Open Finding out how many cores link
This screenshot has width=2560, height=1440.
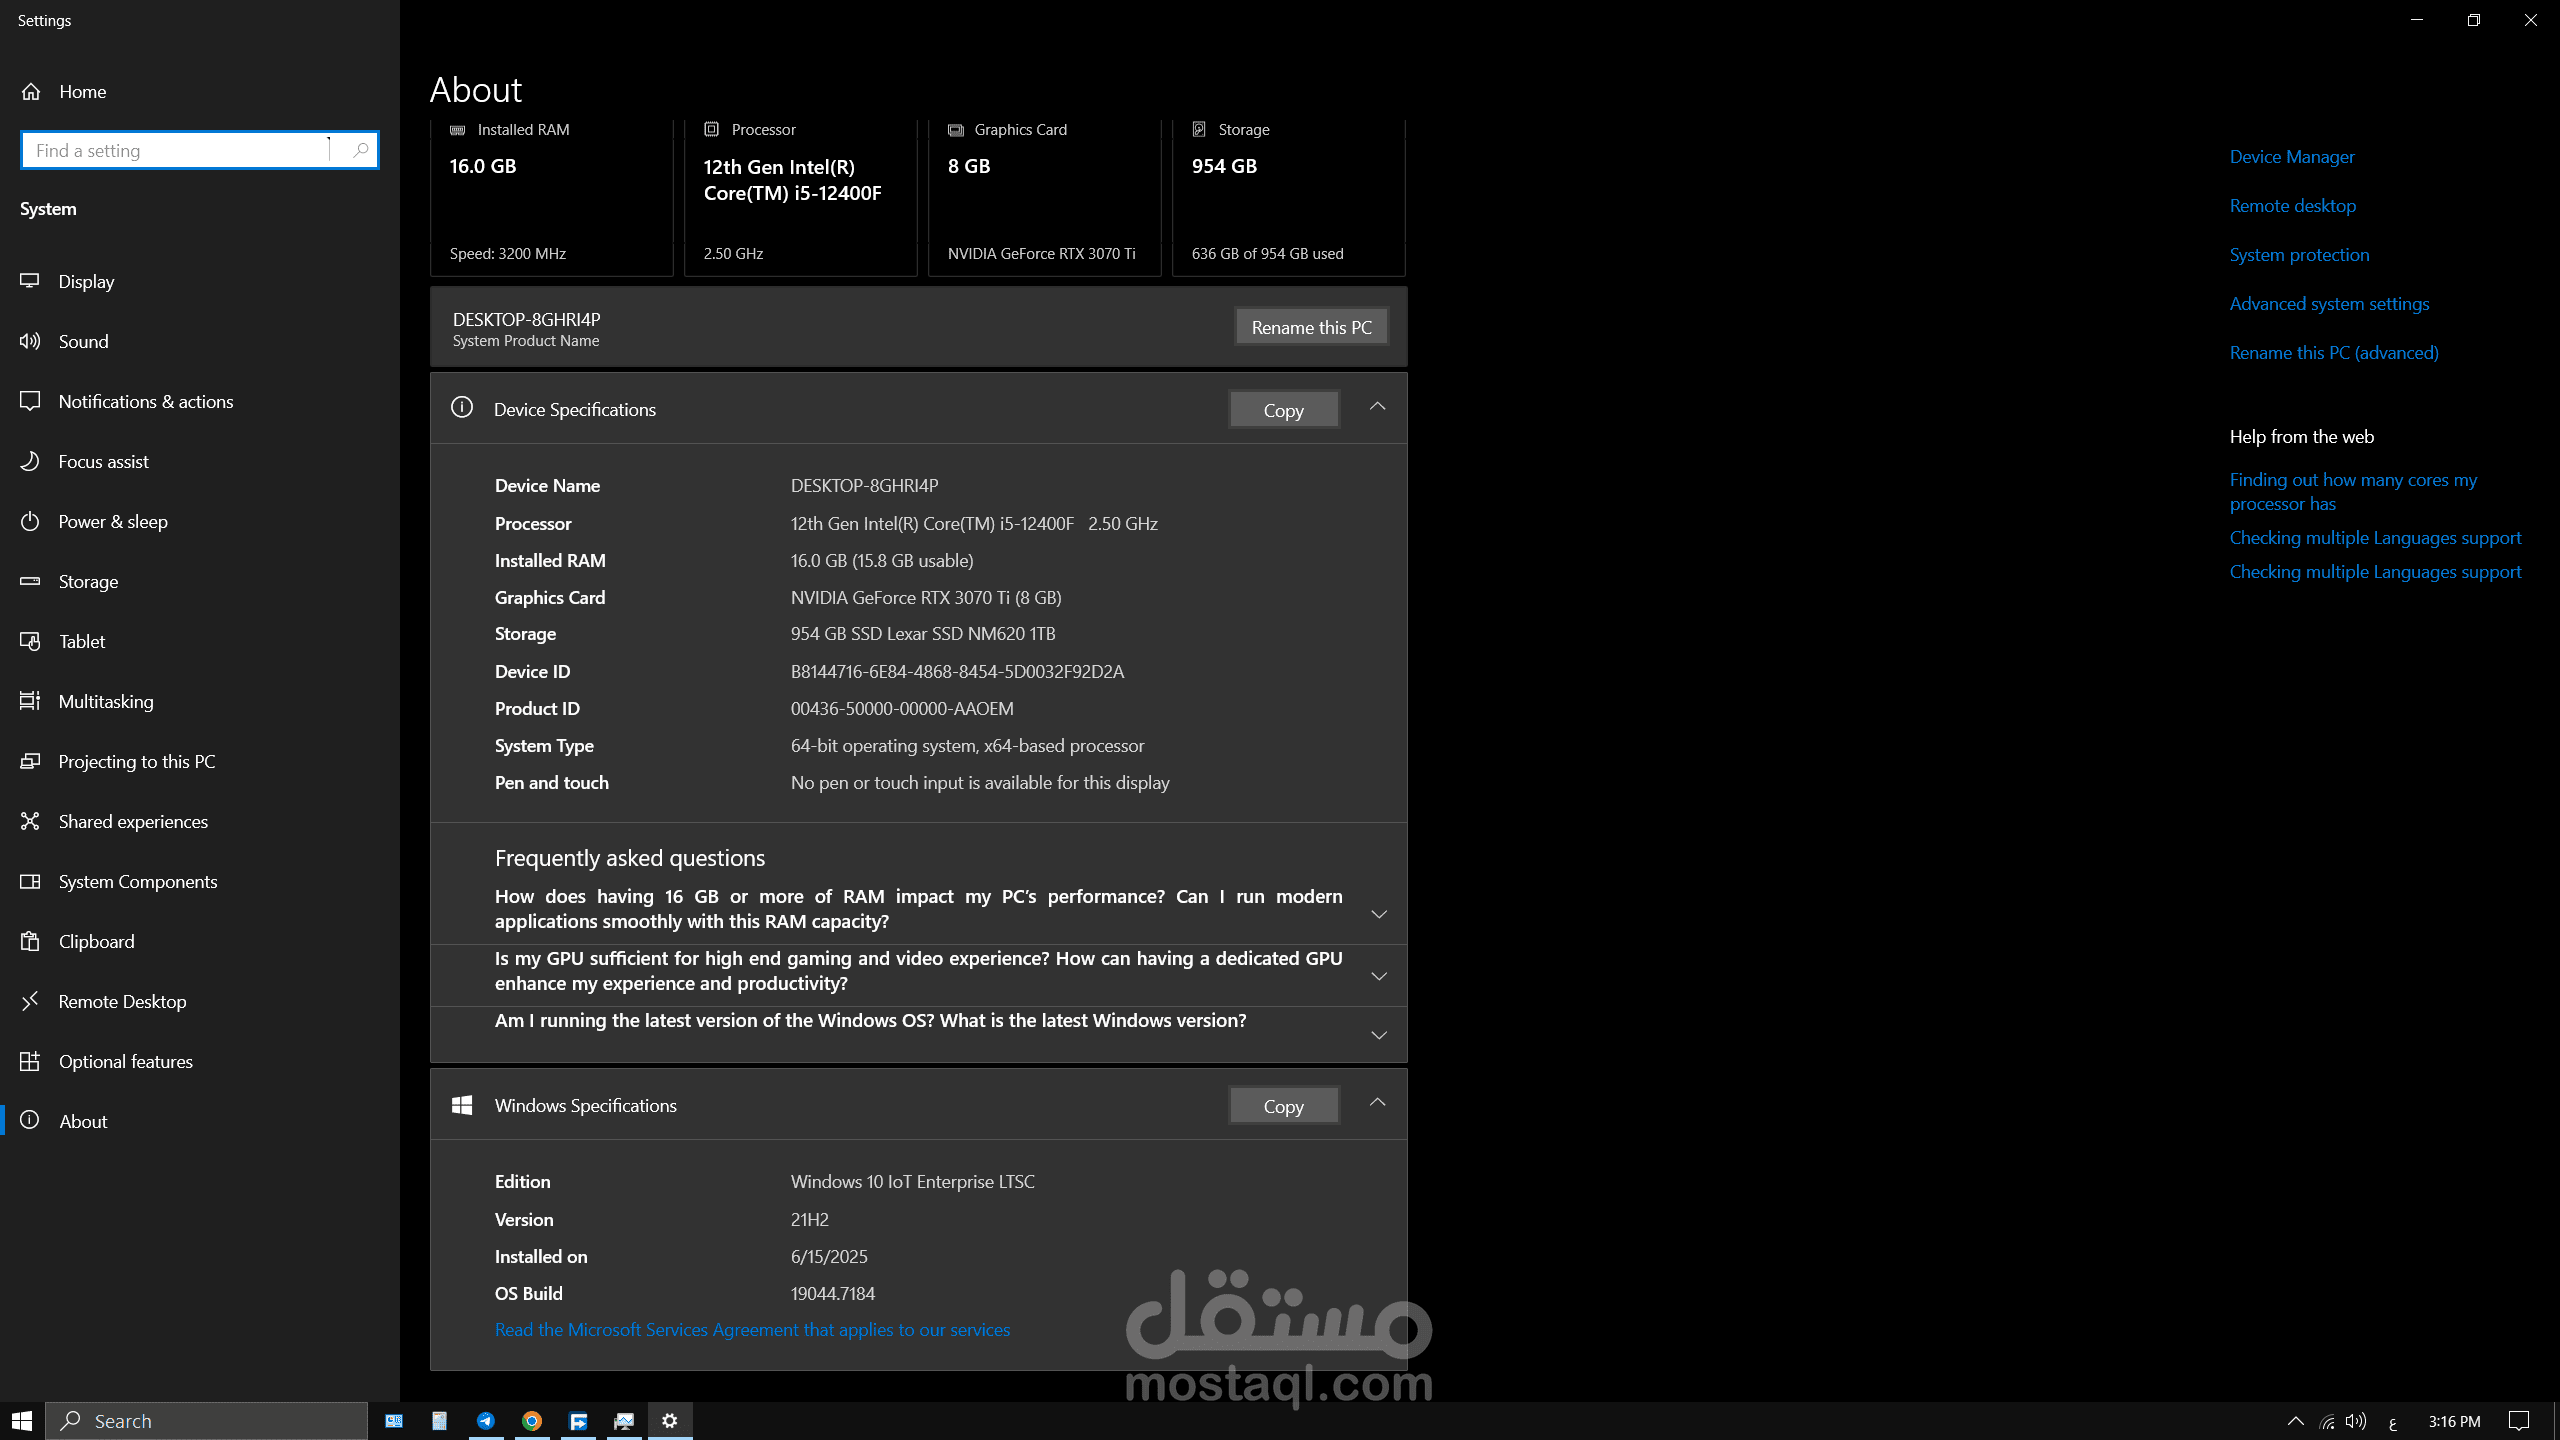coord(2353,492)
